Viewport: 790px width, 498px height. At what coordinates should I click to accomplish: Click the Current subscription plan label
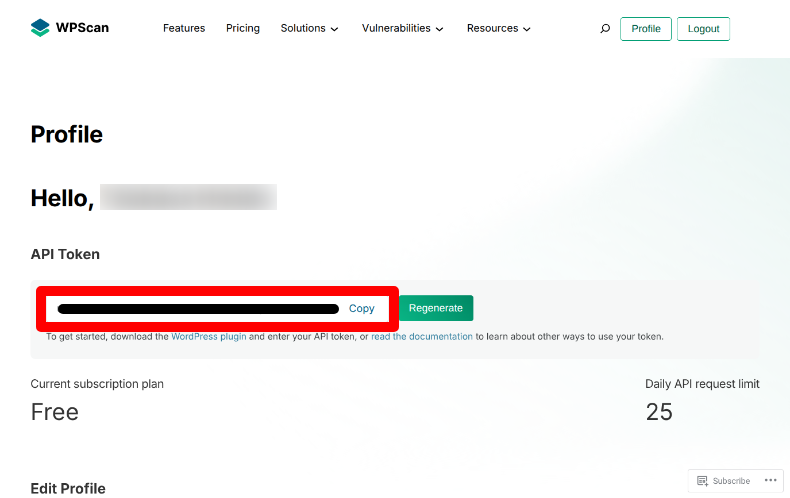pos(97,384)
